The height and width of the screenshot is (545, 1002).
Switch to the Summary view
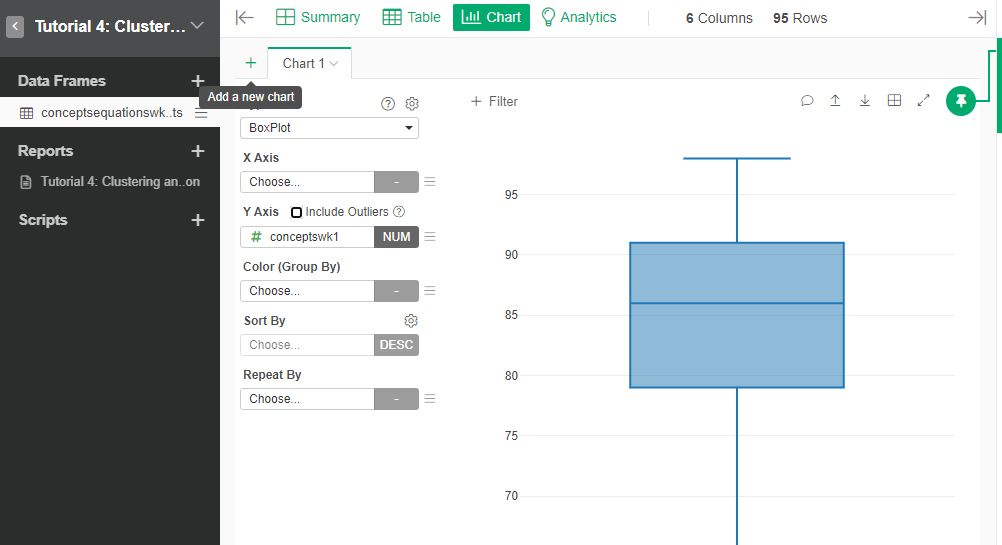click(318, 17)
